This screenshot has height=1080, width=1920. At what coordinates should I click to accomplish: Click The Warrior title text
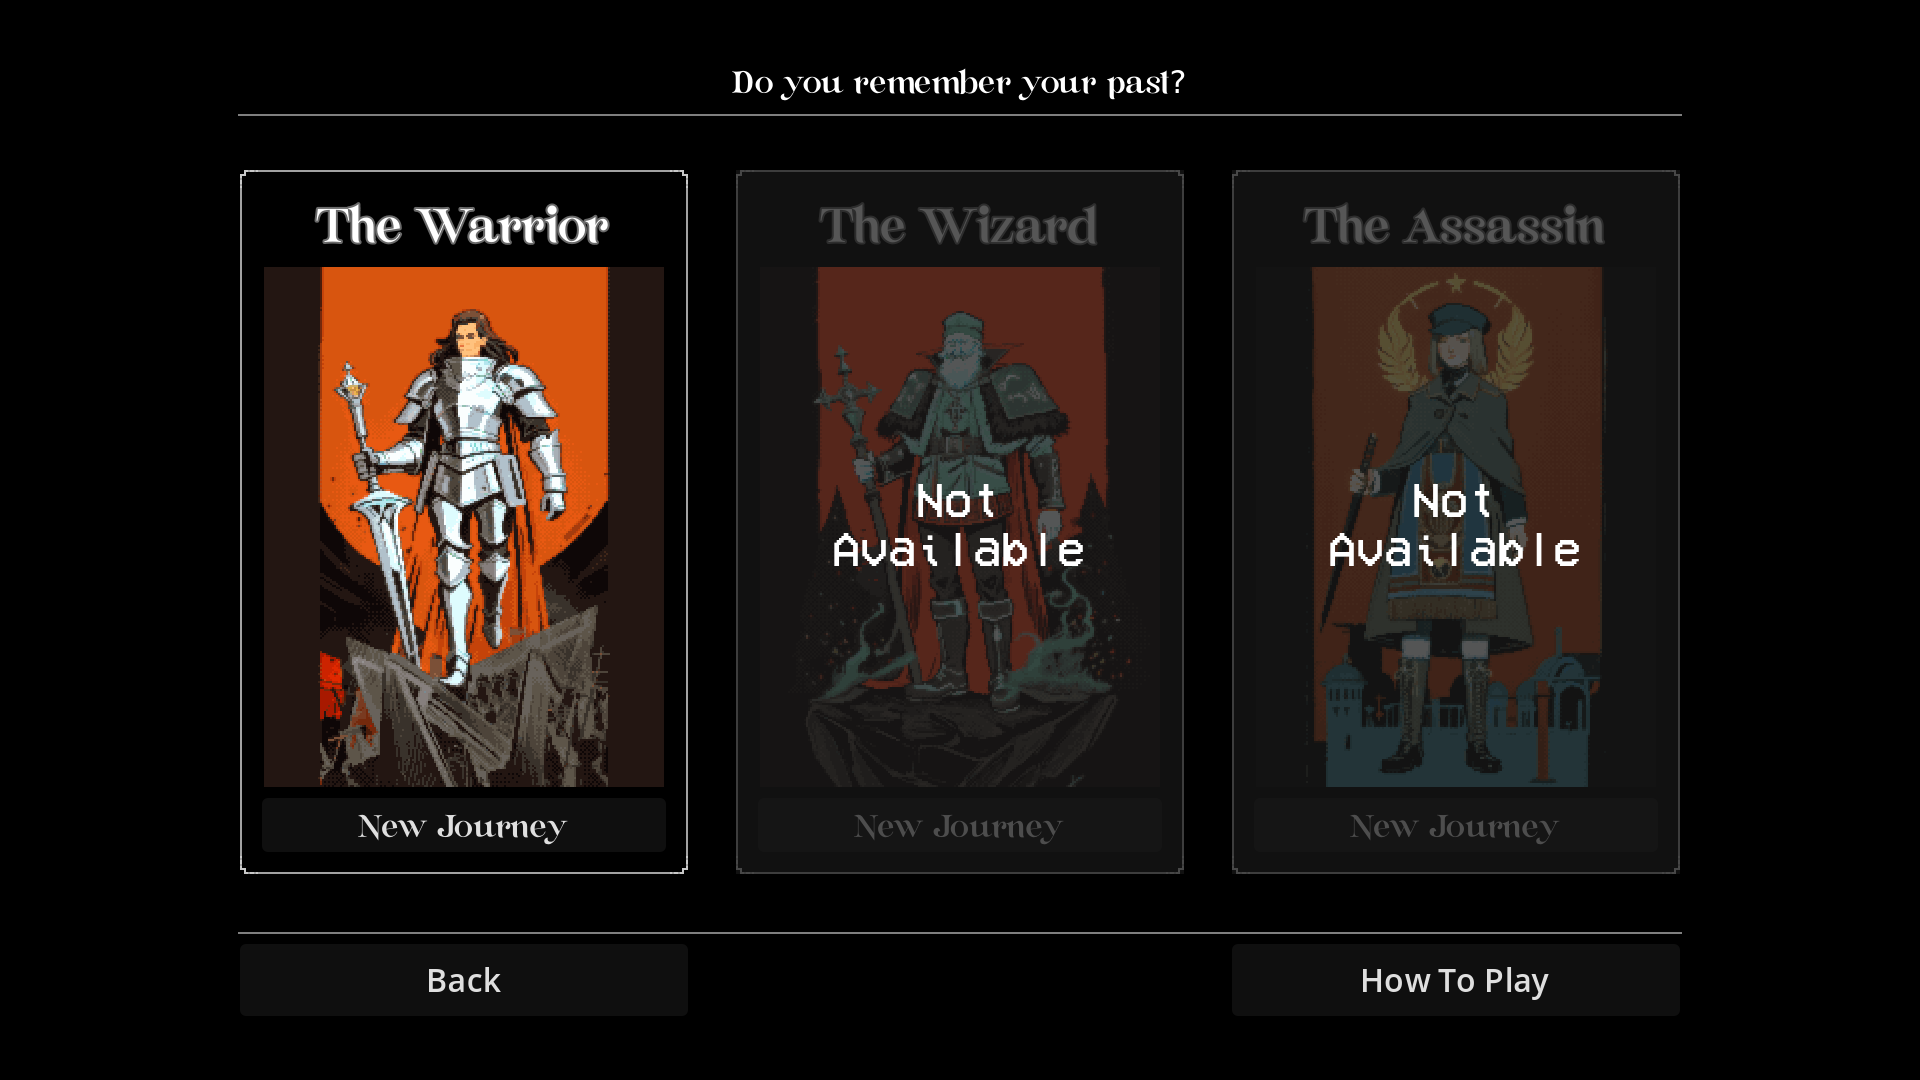click(x=462, y=226)
